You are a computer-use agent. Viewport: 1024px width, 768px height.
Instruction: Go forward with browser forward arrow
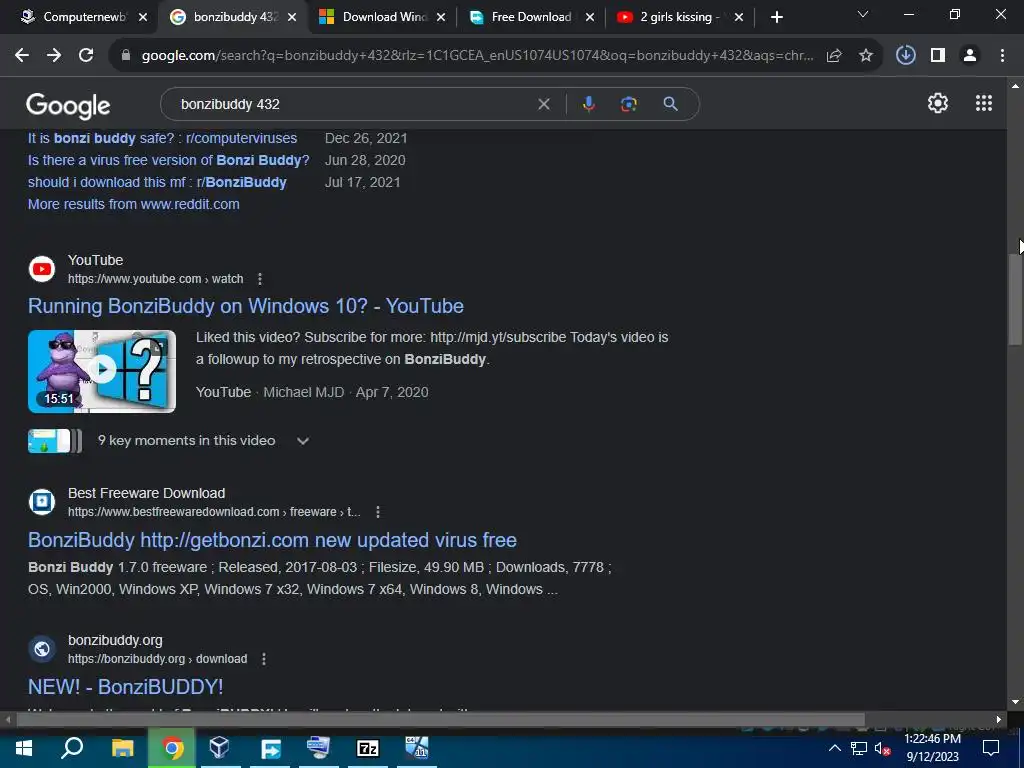tap(54, 56)
